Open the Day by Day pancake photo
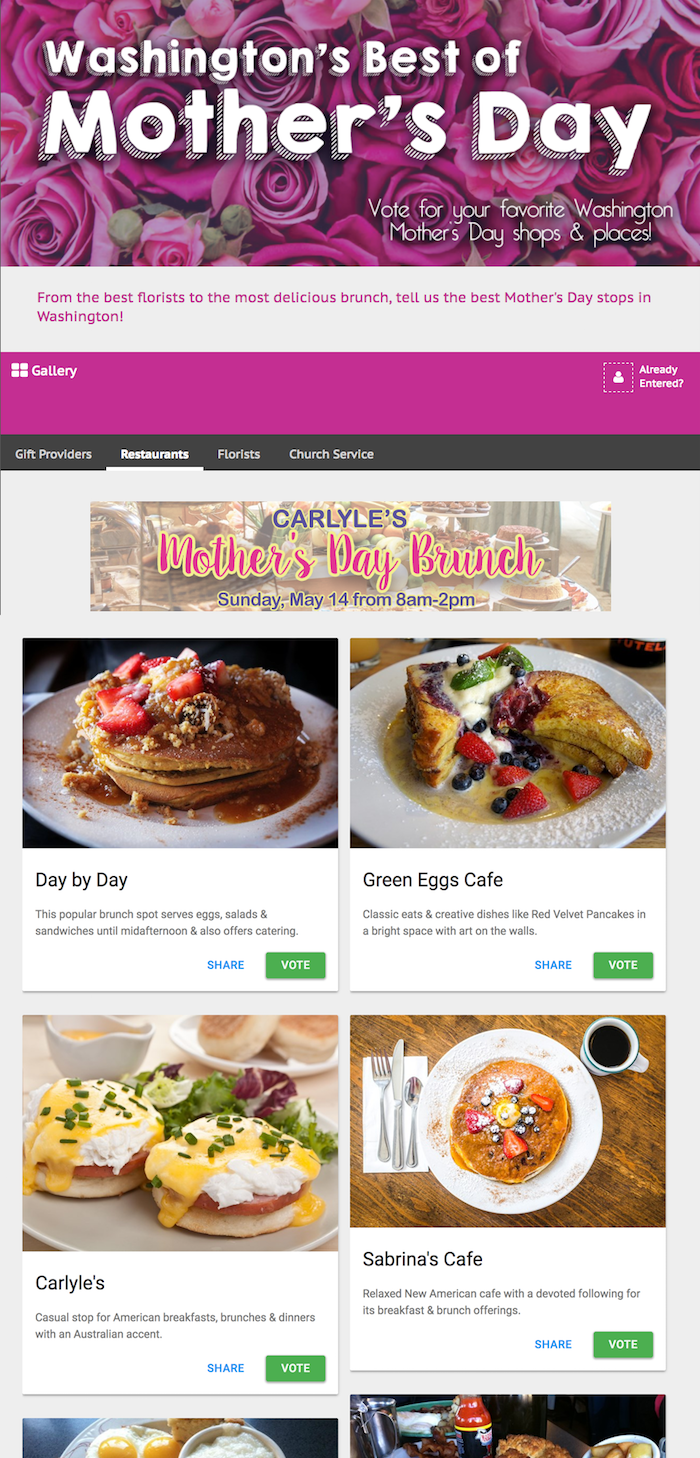Image resolution: width=700 pixels, height=1458 pixels. click(180, 743)
